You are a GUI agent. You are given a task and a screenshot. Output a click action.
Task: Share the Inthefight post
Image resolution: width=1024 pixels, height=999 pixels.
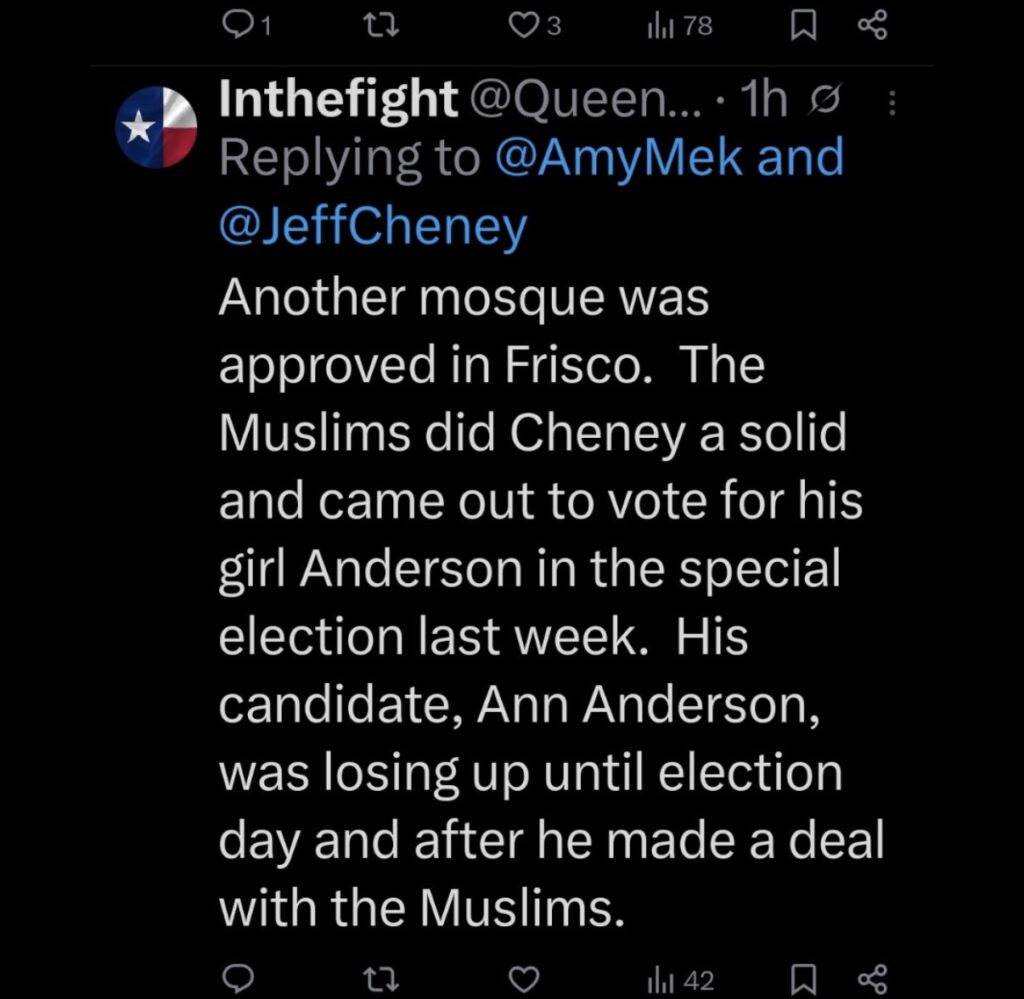tap(872, 978)
